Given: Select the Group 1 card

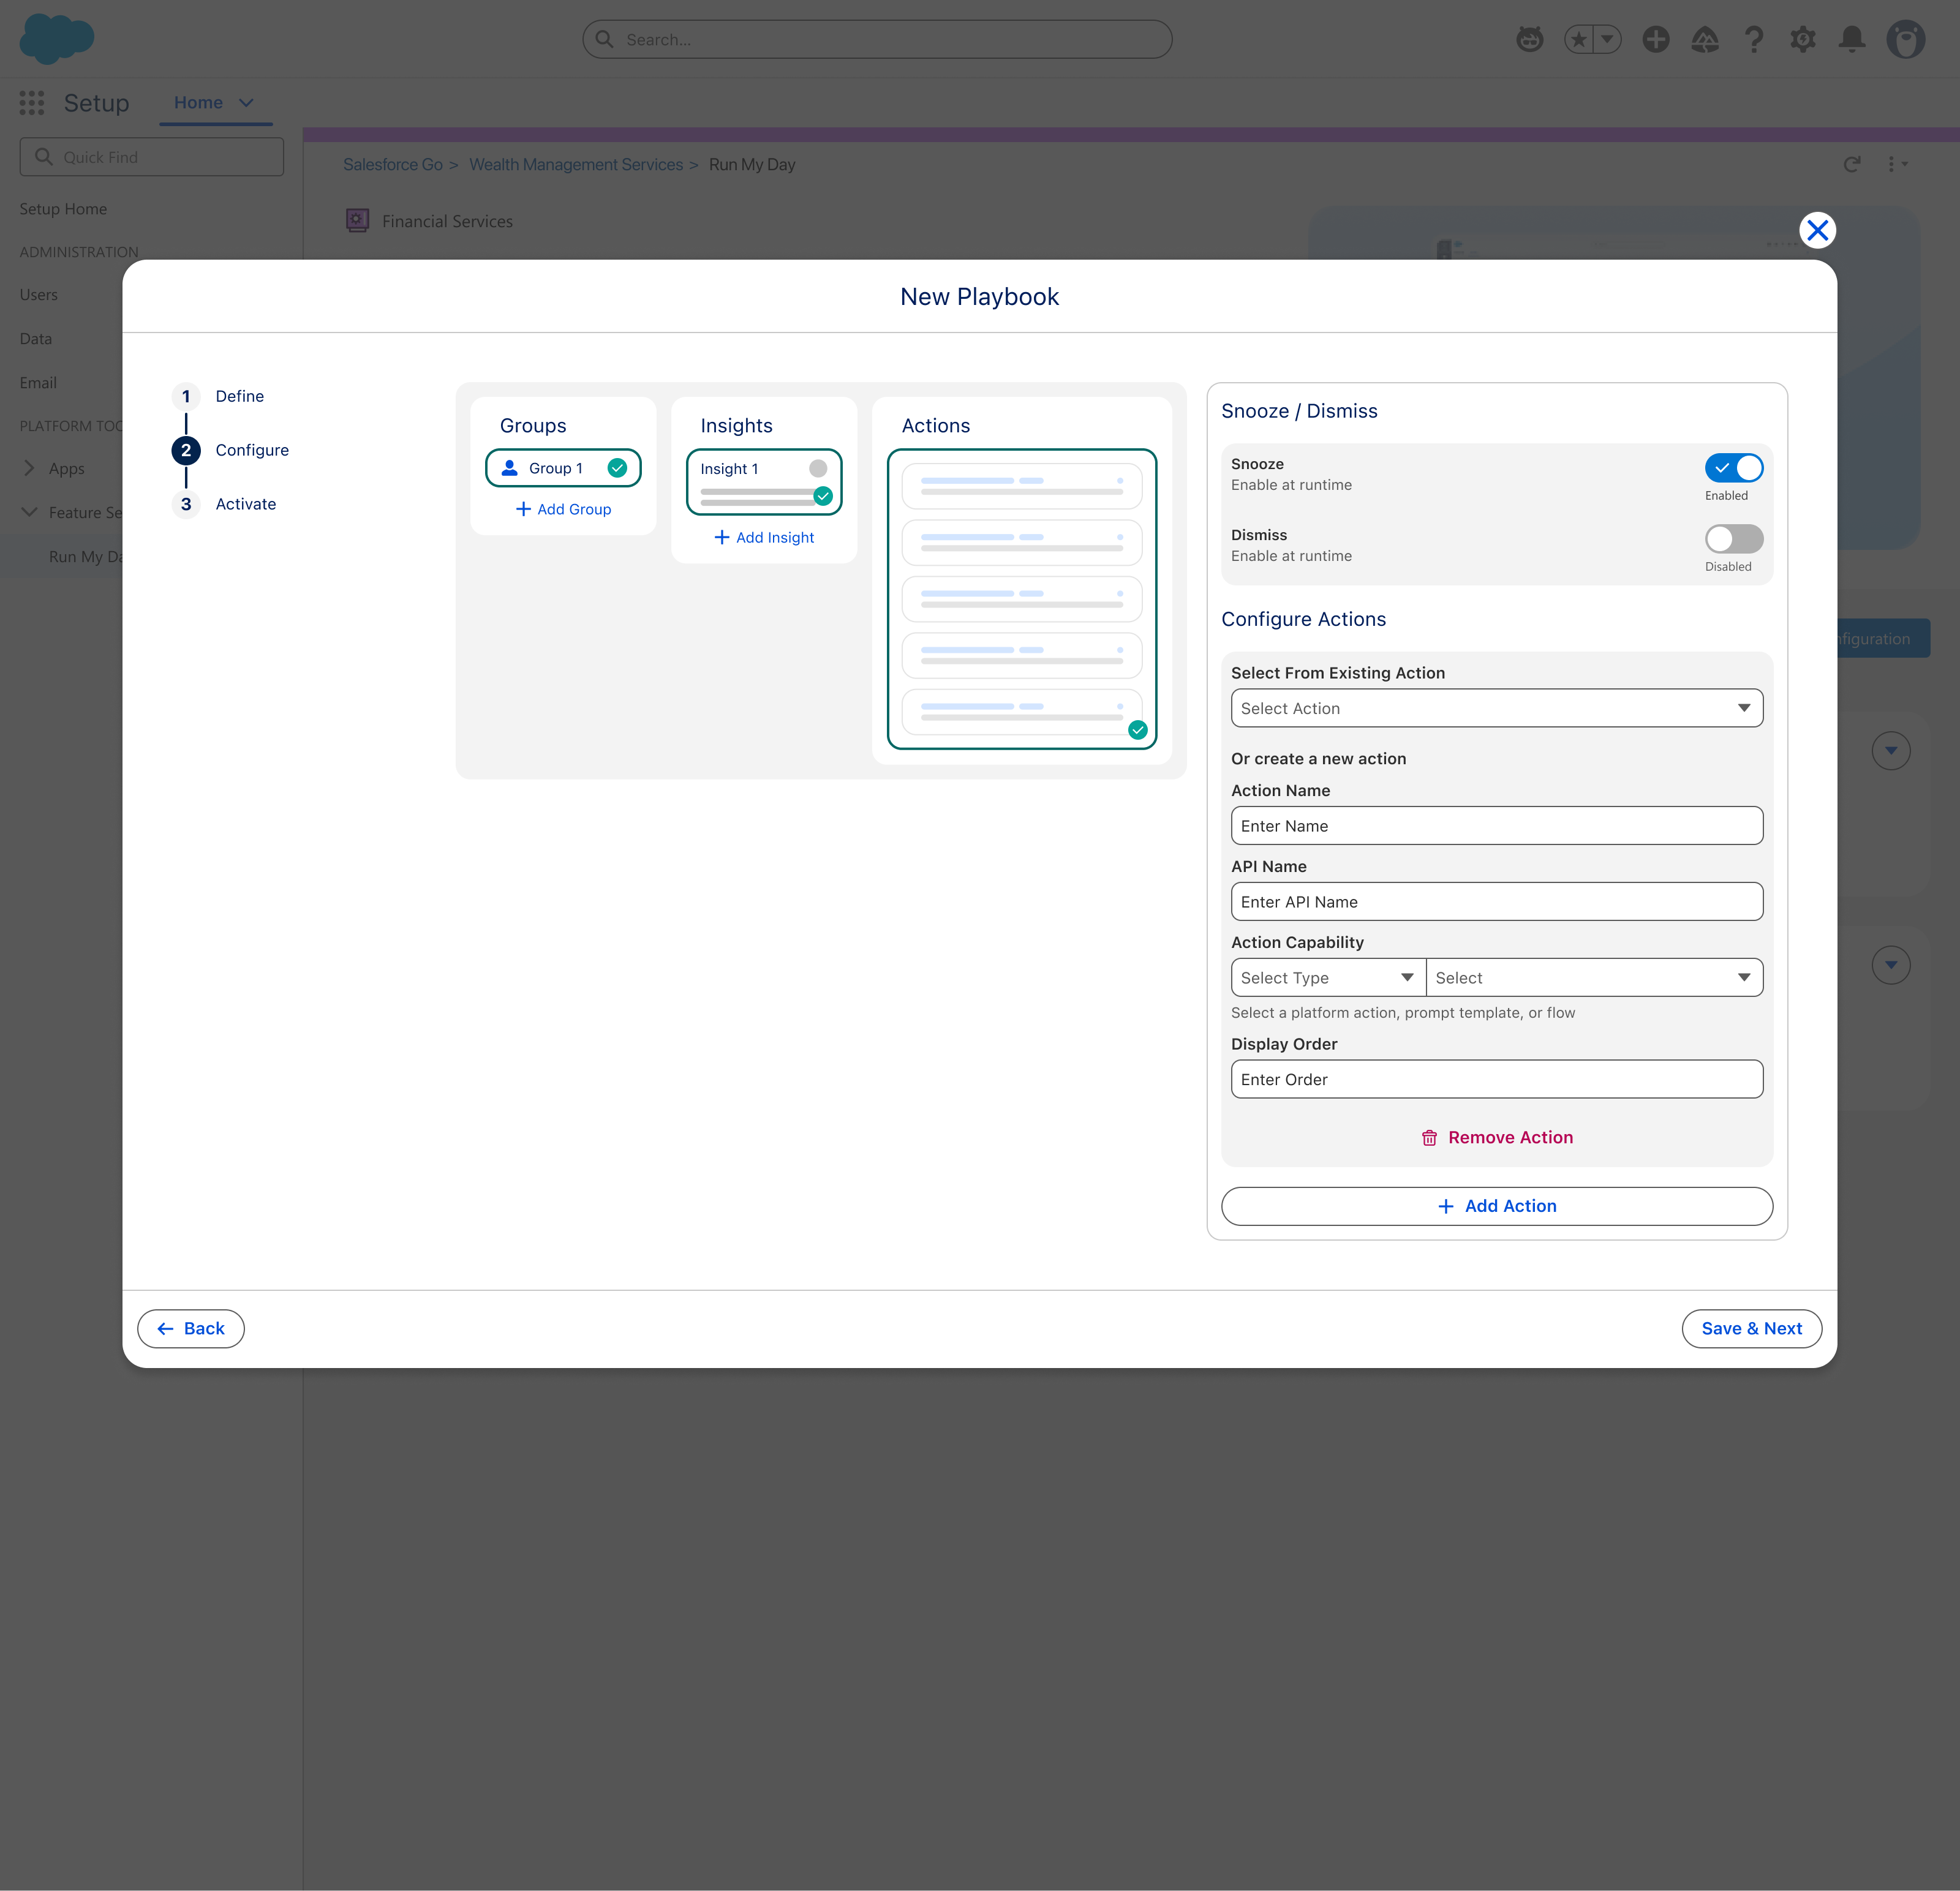Looking at the screenshot, I should 563,468.
